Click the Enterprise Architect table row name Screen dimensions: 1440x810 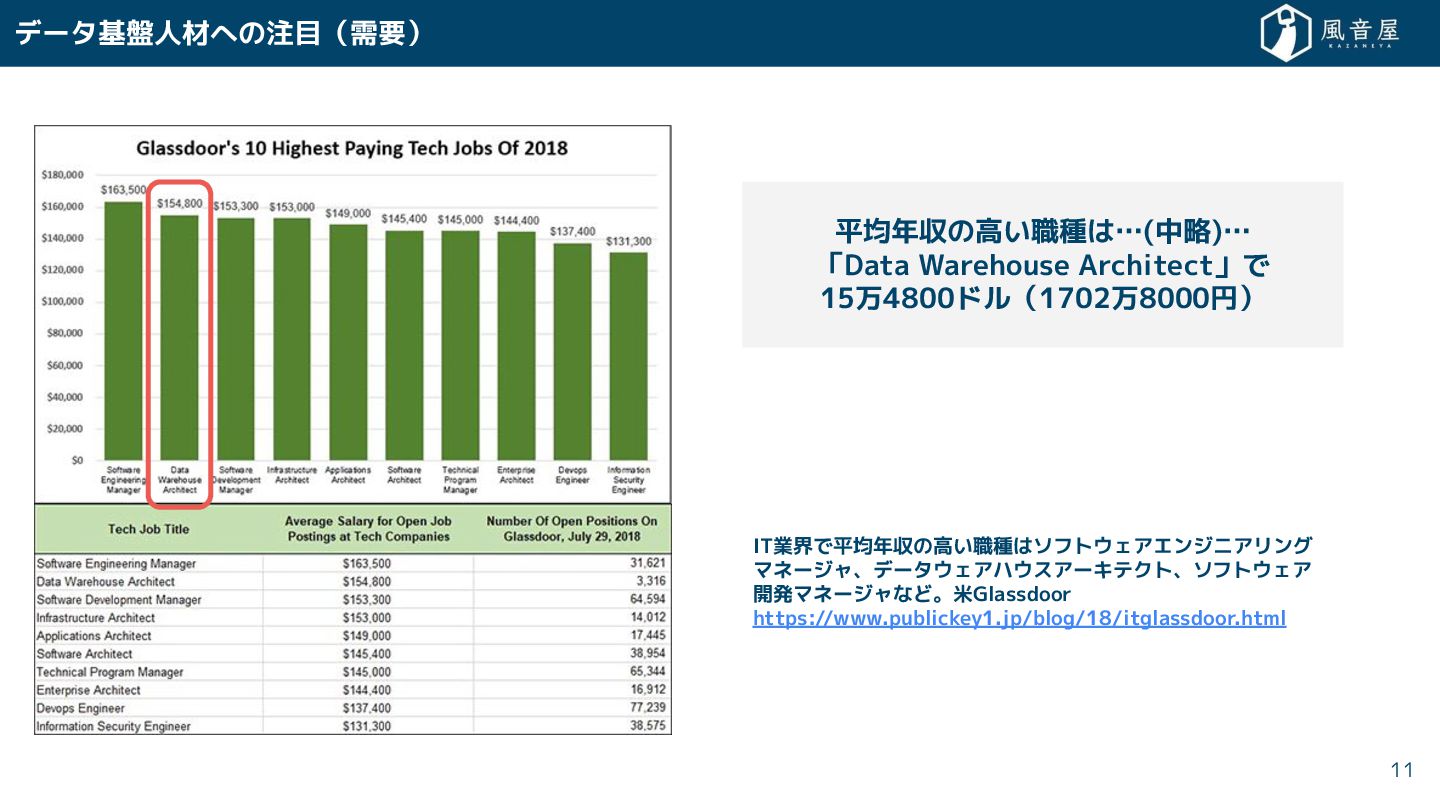pyautogui.click(x=88, y=690)
